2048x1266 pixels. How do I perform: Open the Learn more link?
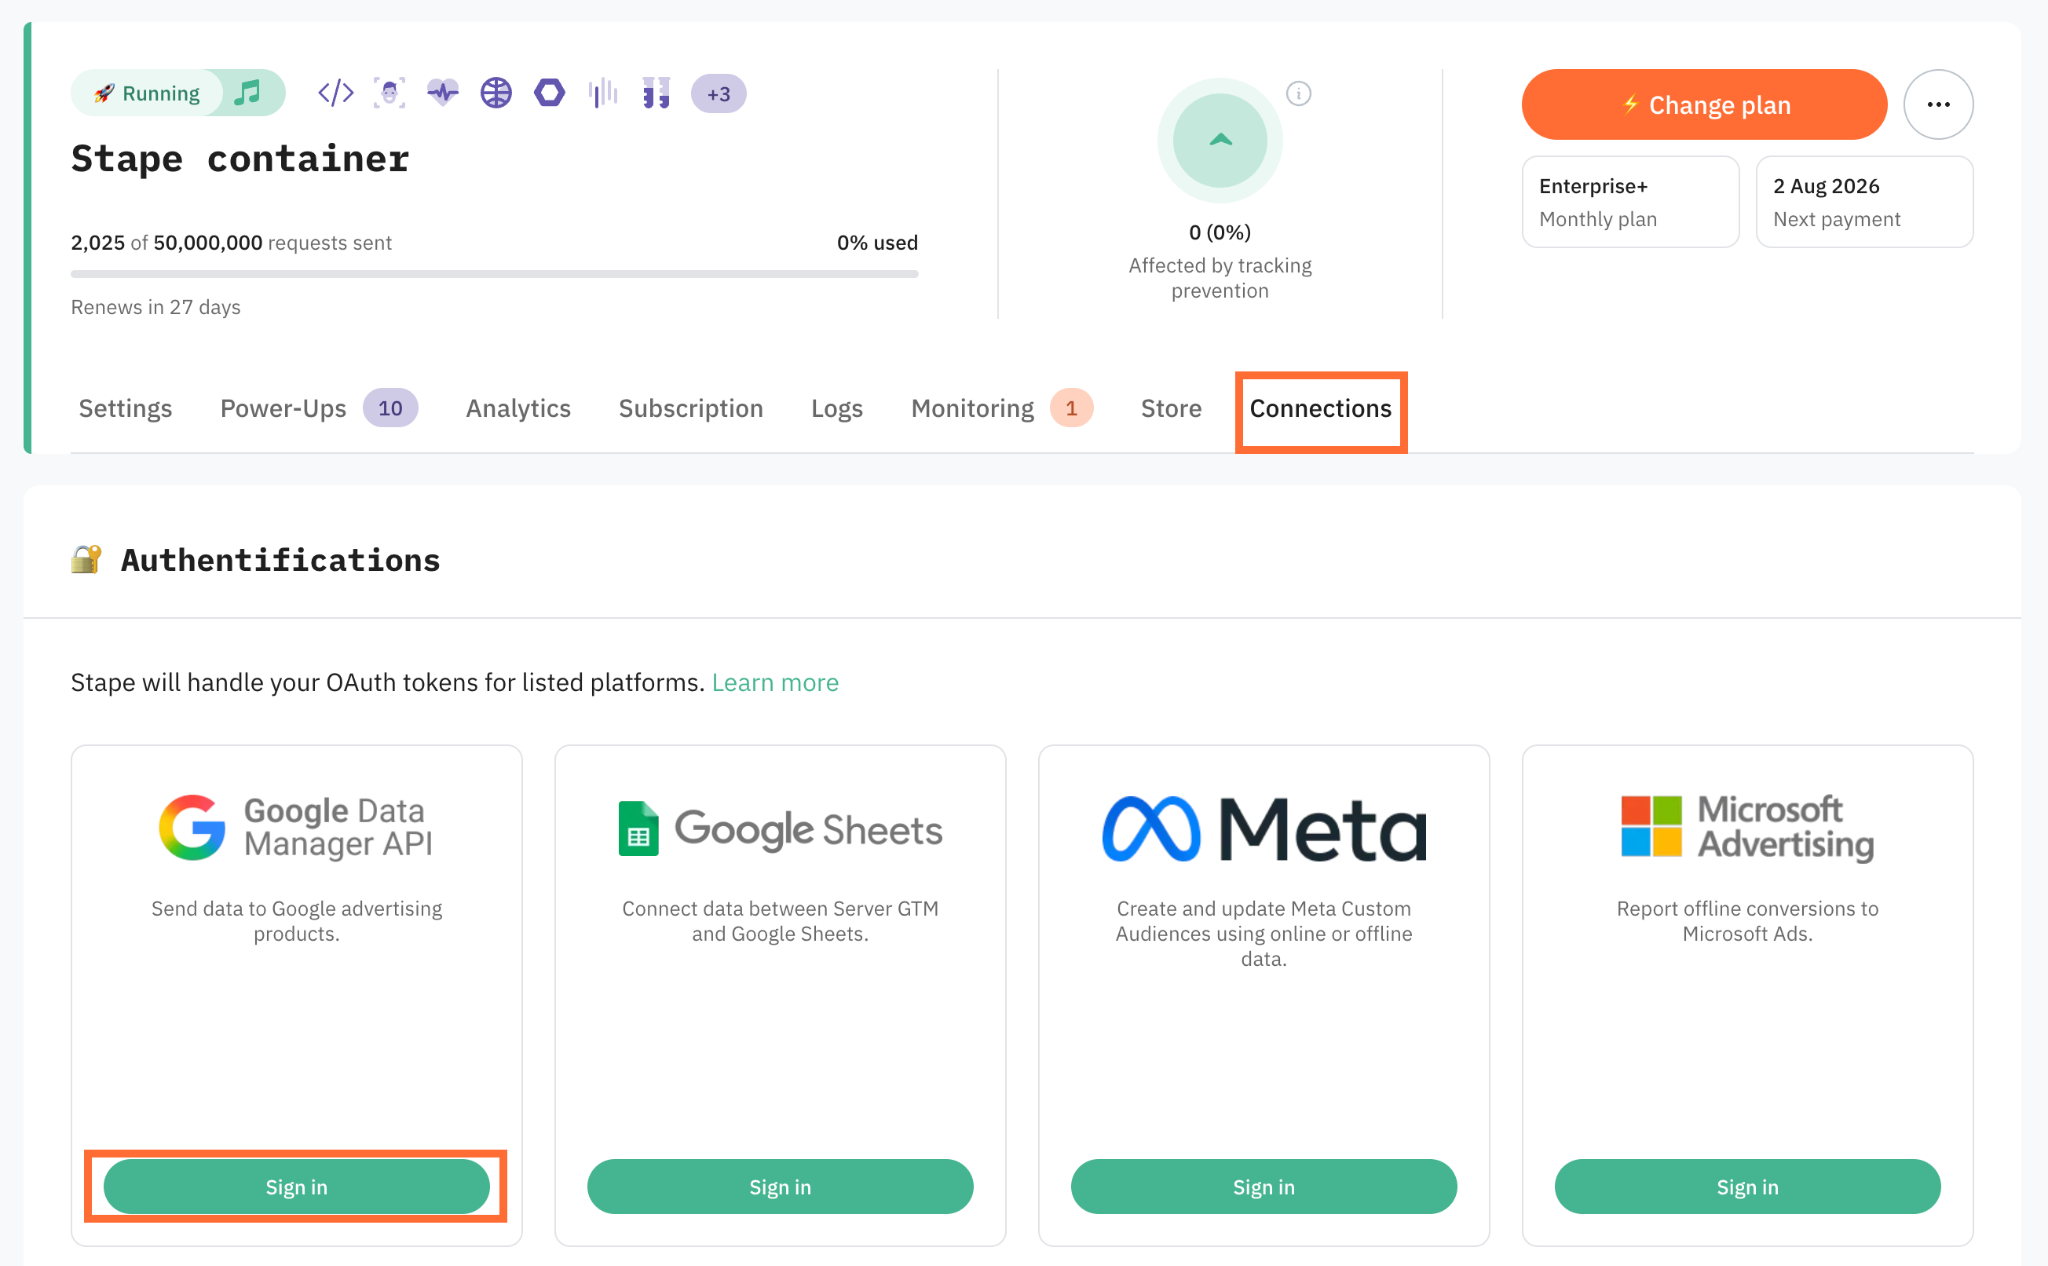(775, 682)
